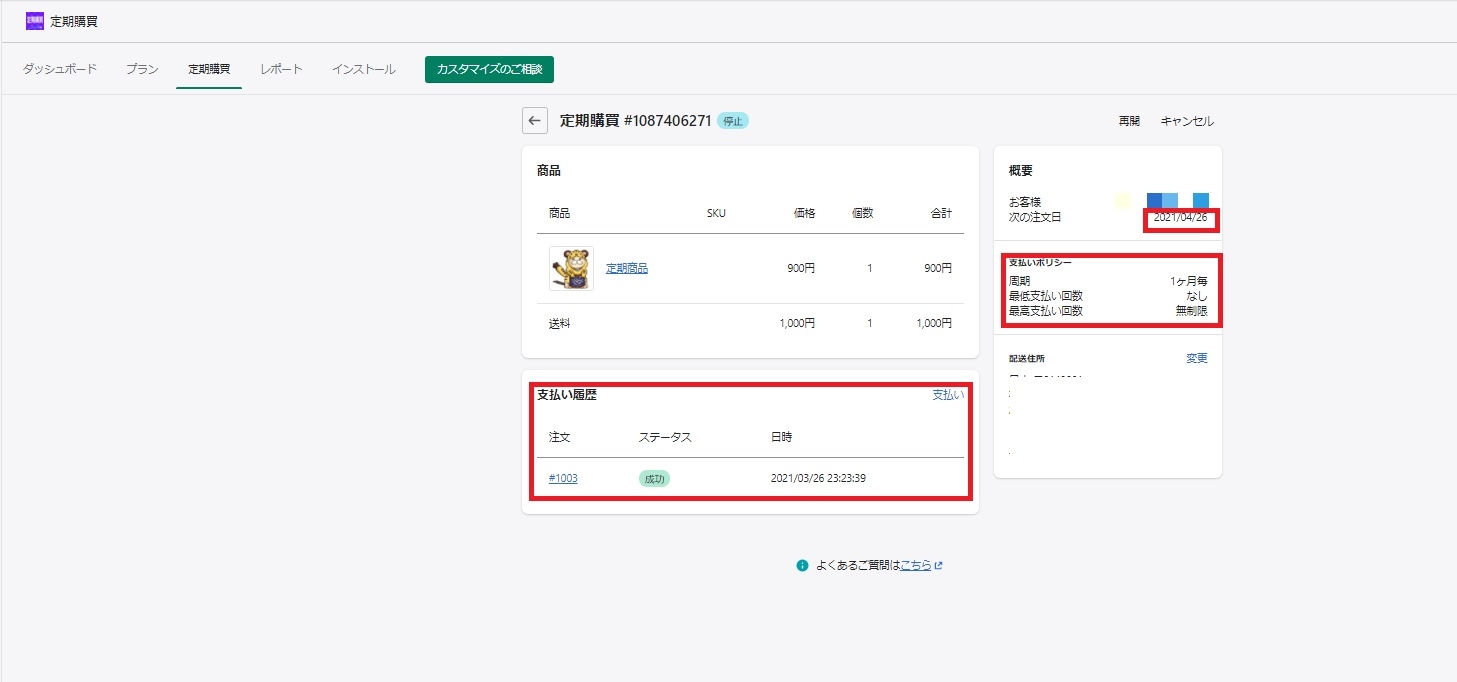Open the 定期商品 product link
1457x682 pixels.
point(627,268)
